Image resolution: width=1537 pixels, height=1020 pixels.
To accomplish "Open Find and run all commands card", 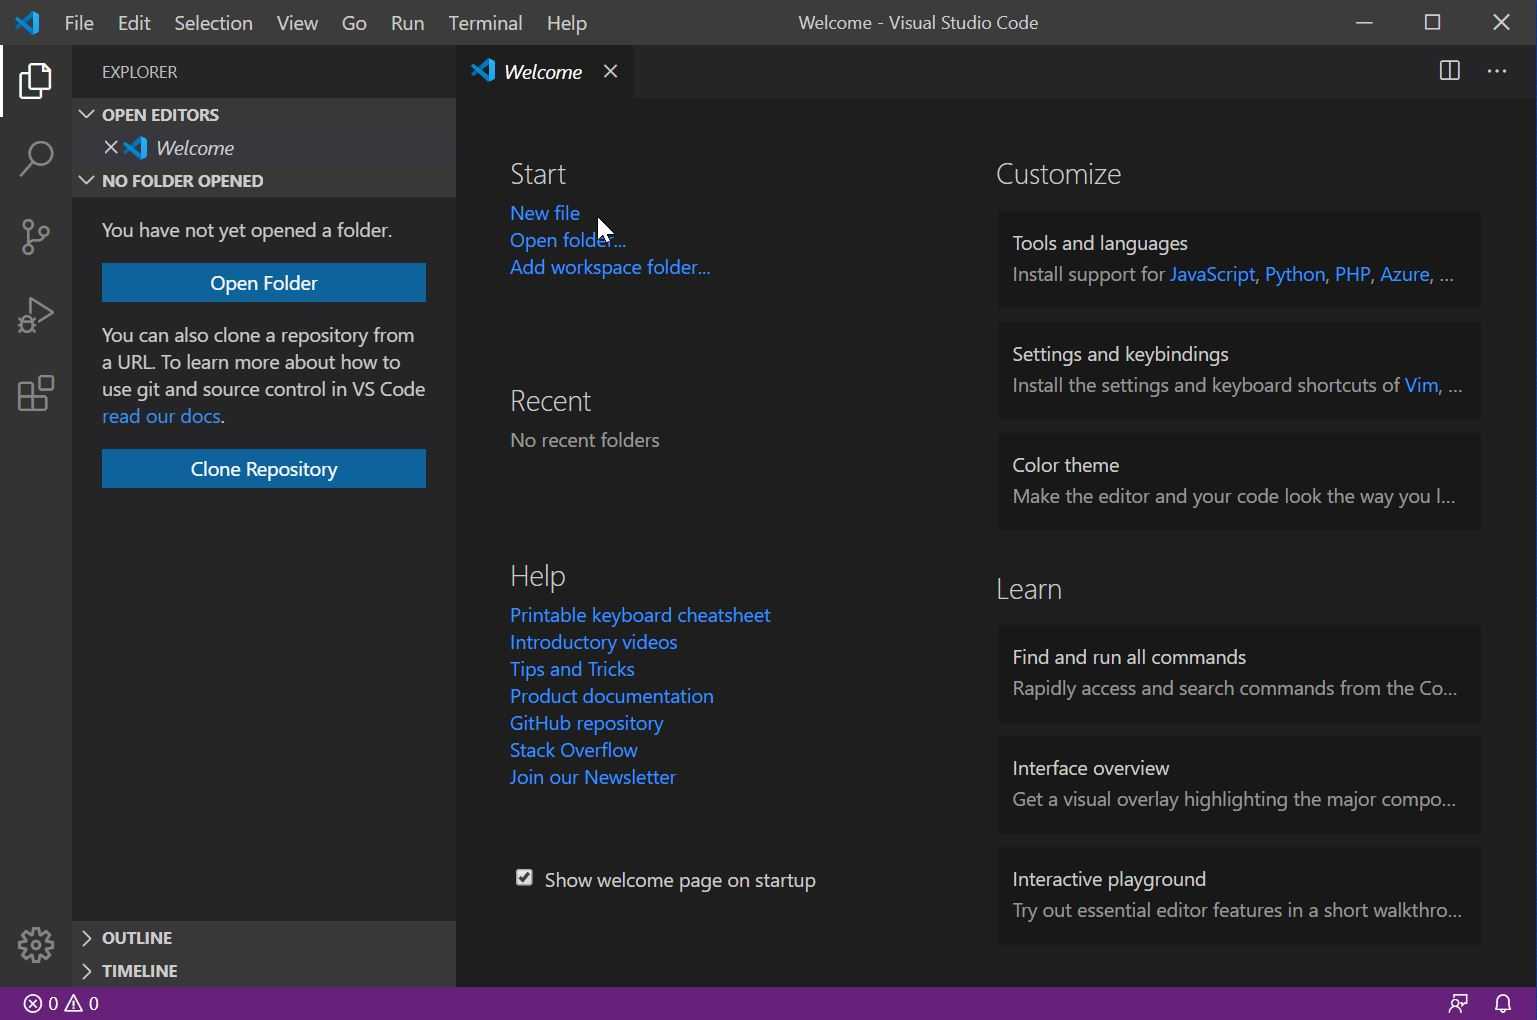I will pyautogui.click(x=1239, y=673).
